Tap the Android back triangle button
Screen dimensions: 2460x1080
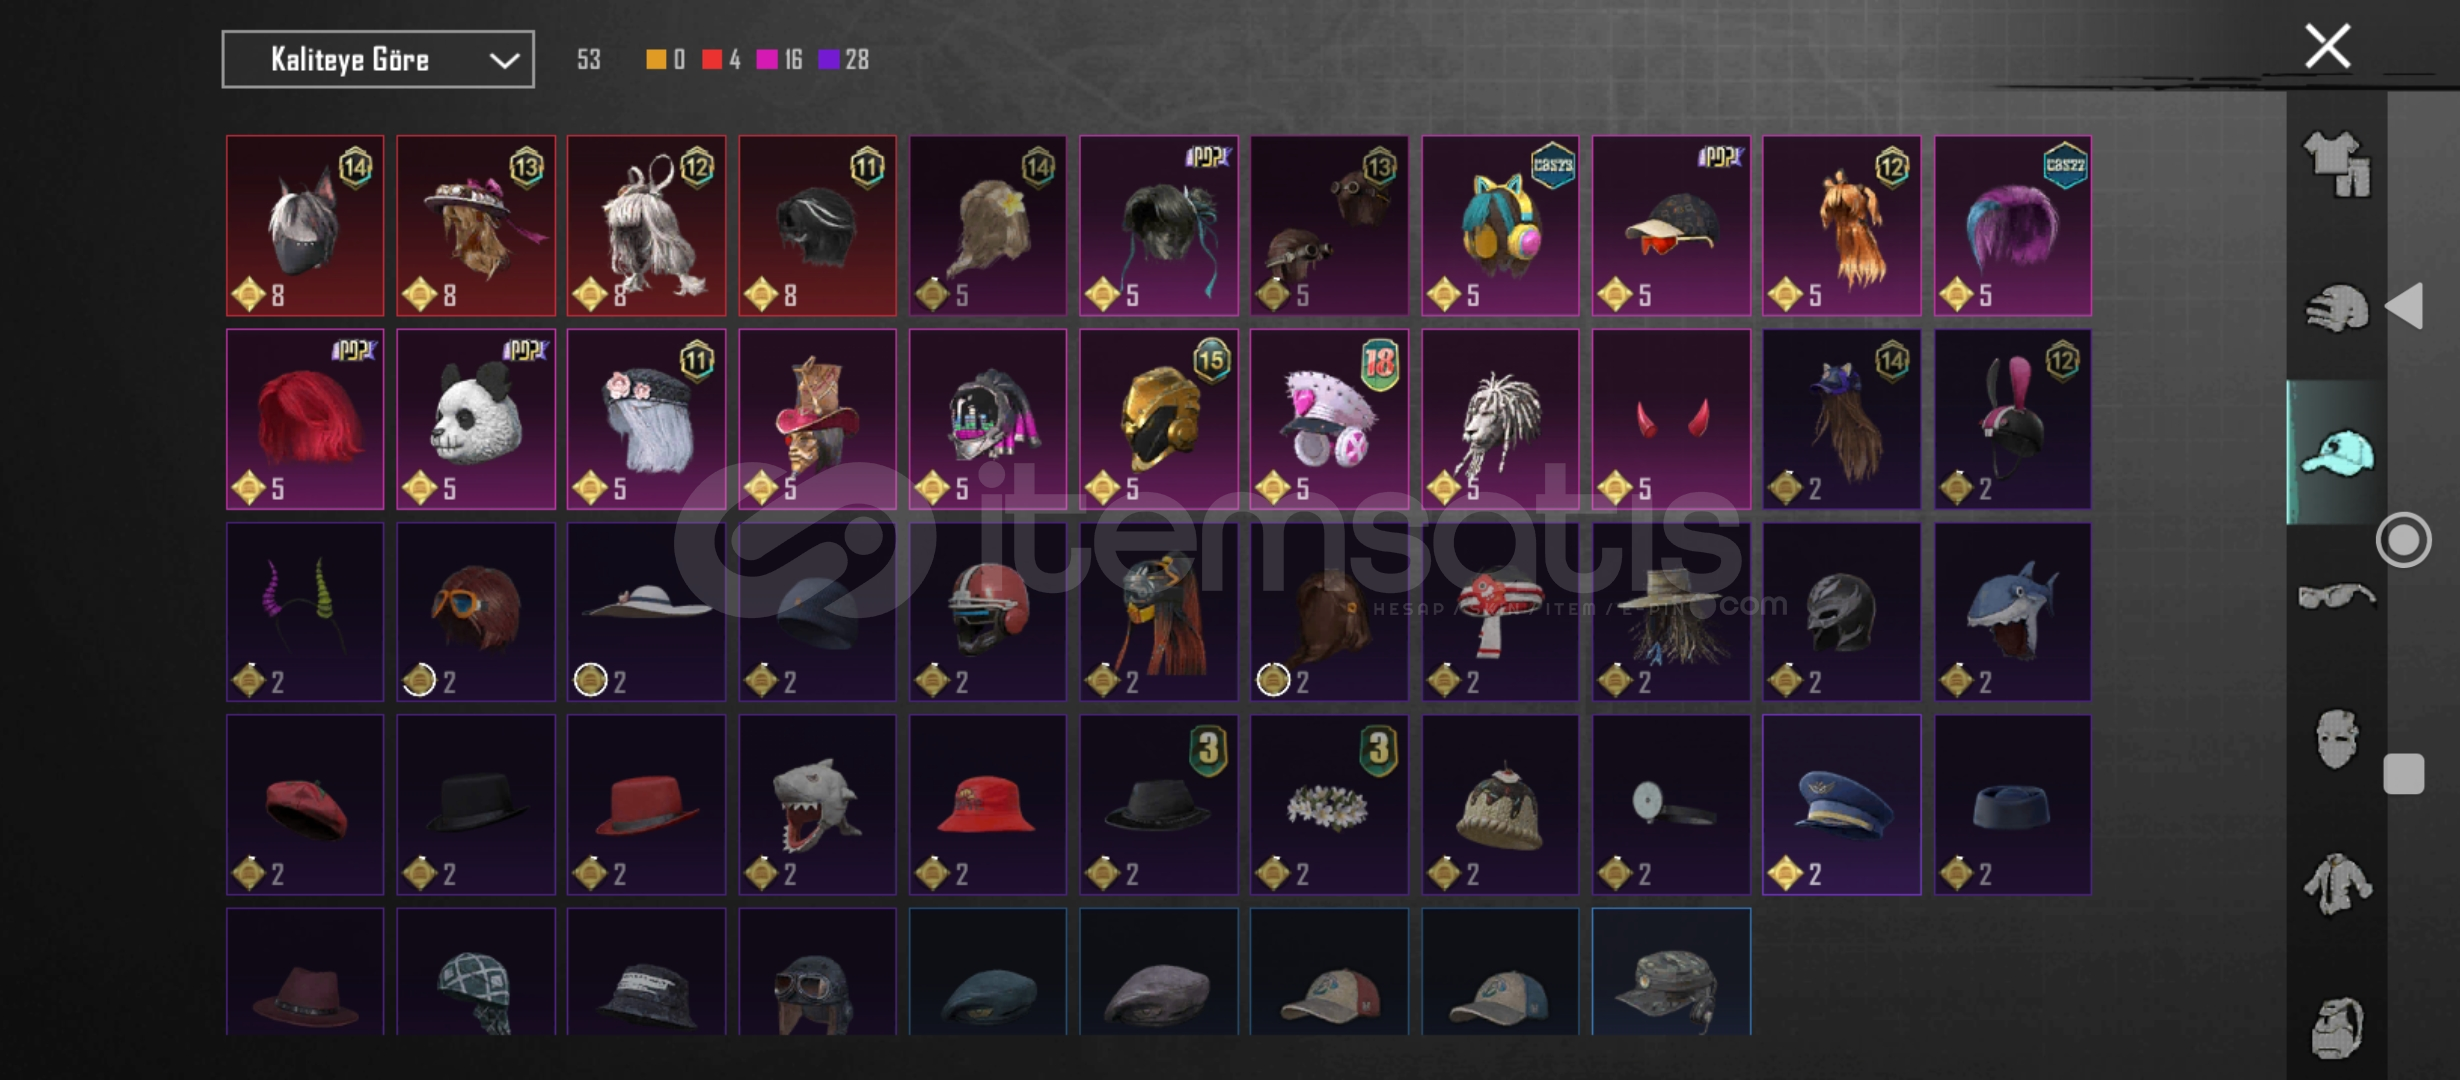click(x=2405, y=306)
